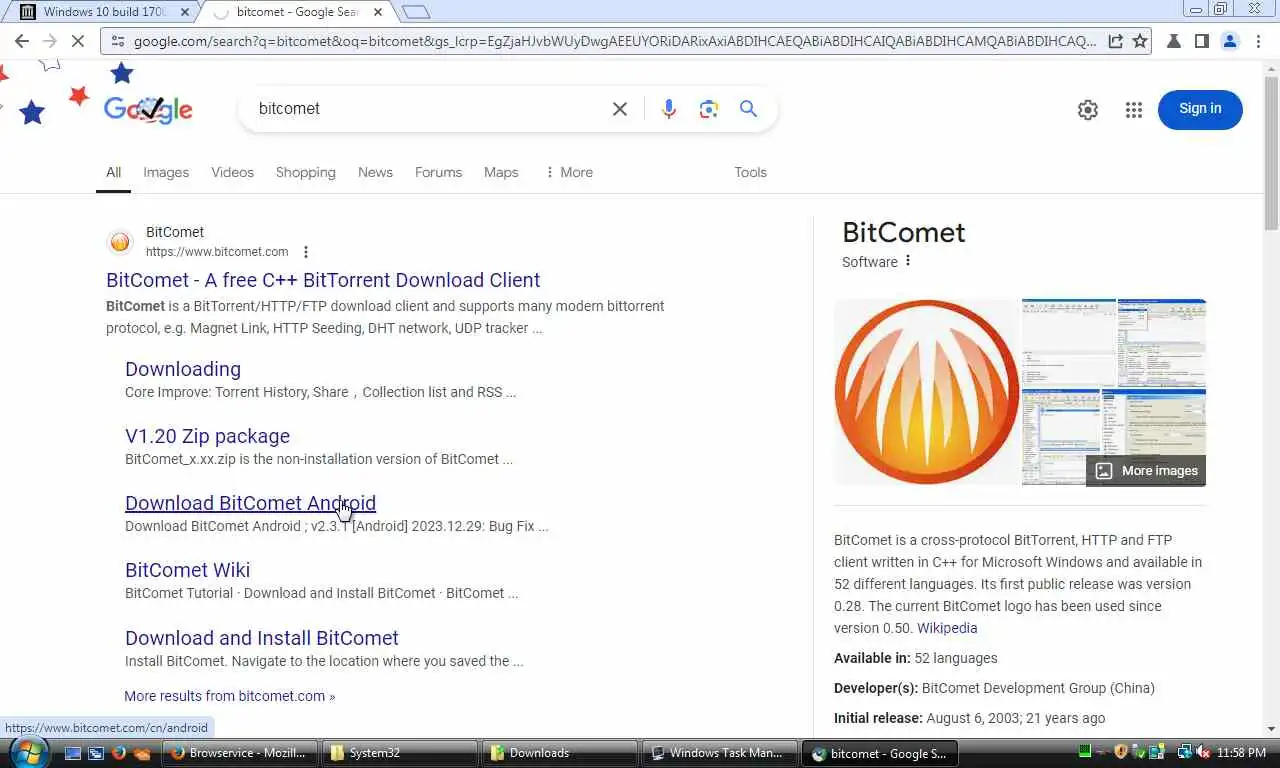
Task: Toggle the browser side panel icon
Action: 1202,41
